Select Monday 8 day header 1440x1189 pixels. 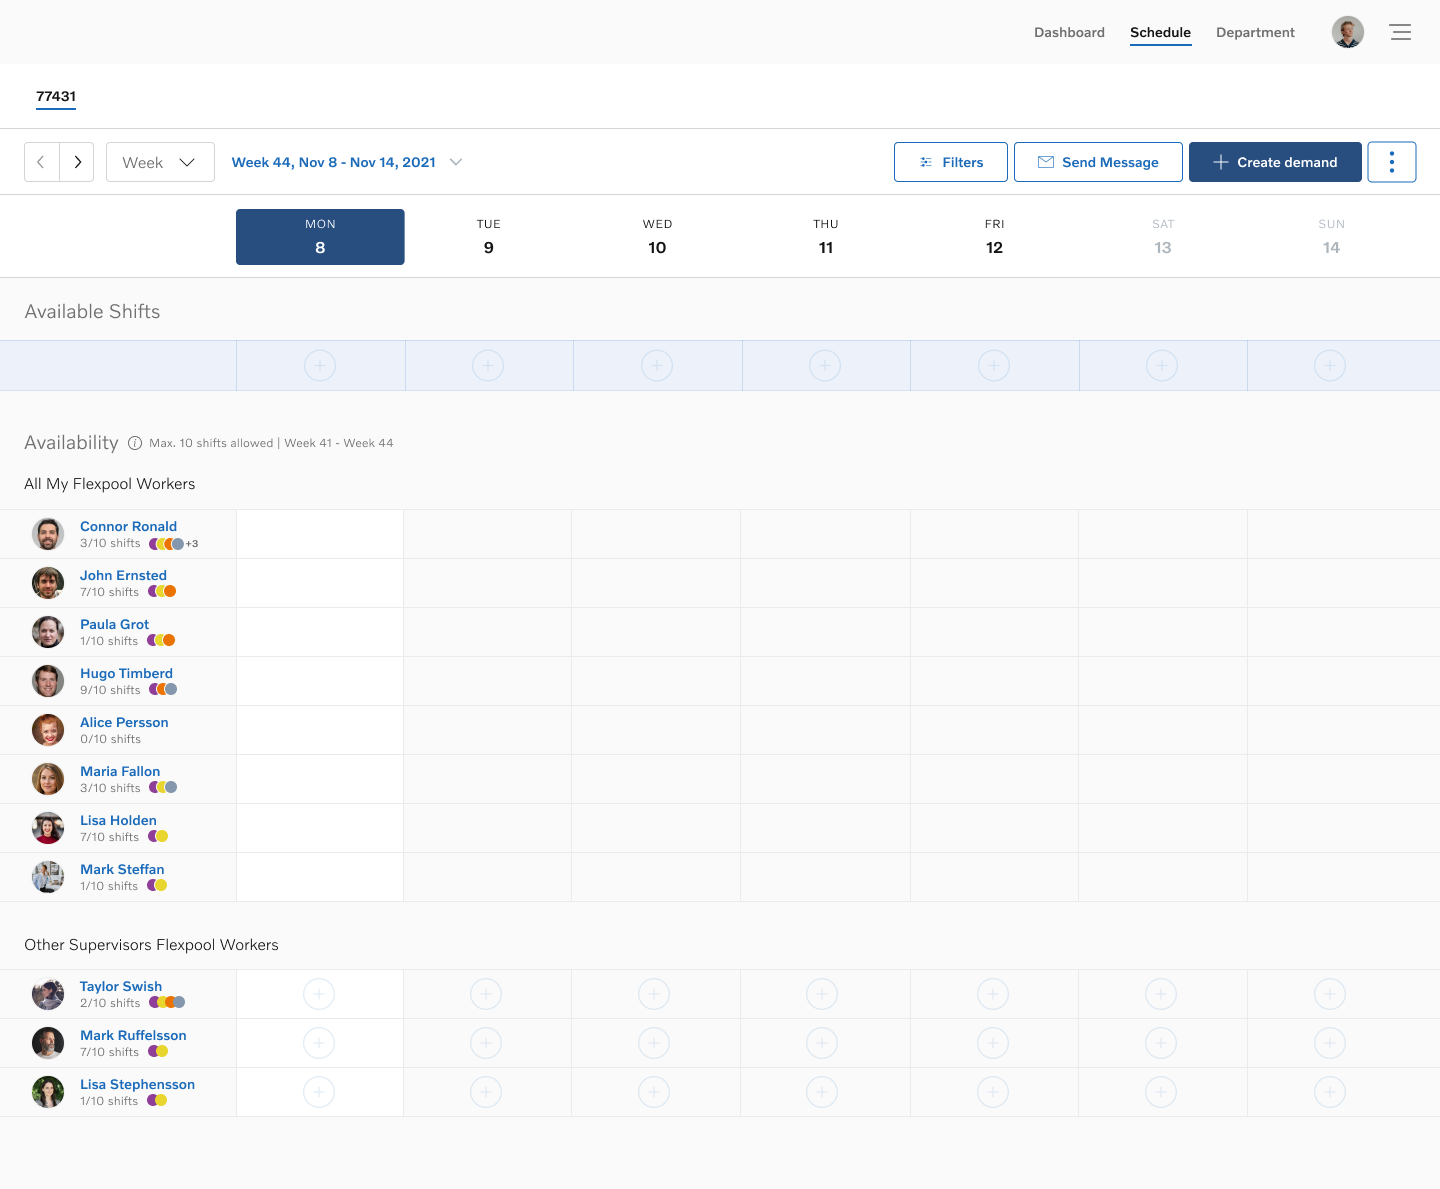(320, 237)
